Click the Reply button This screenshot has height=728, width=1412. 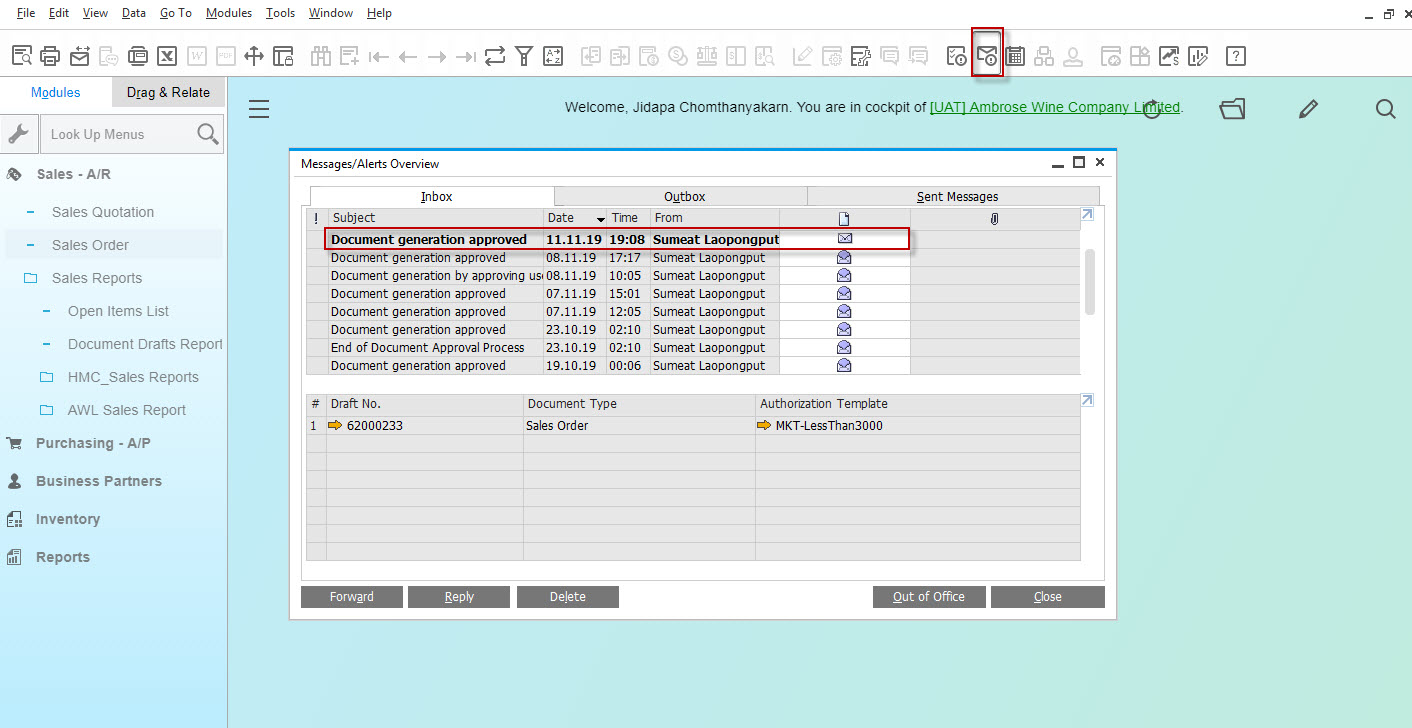[x=459, y=597]
